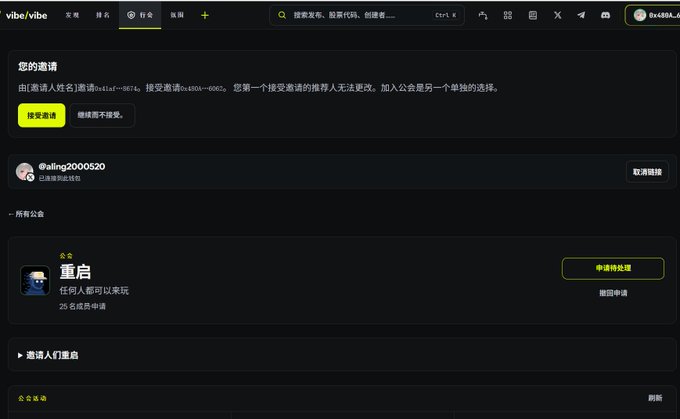Click the 公会活动 section heading

click(x=32, y=398)
